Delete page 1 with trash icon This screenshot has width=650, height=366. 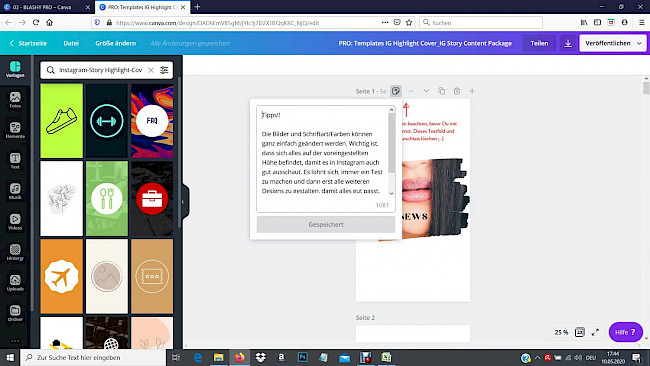pos(457,91)
